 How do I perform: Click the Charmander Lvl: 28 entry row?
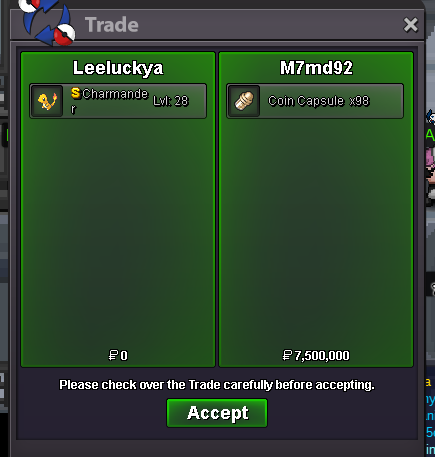tap(118, 101)
